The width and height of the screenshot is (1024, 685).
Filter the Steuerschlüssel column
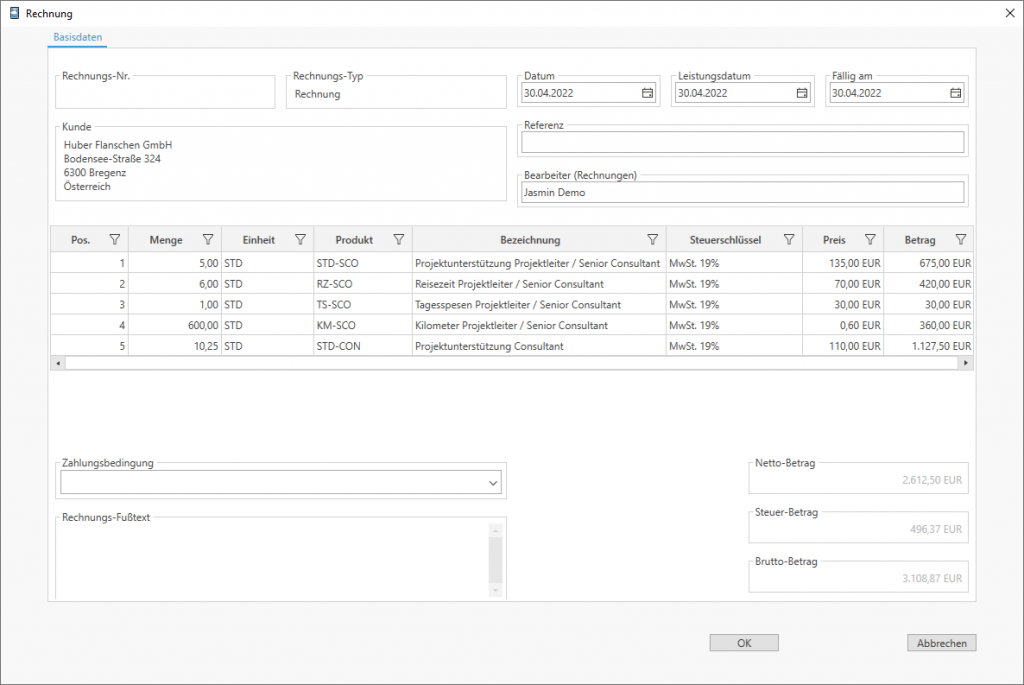pyautogui.click(x=789, y=240)
